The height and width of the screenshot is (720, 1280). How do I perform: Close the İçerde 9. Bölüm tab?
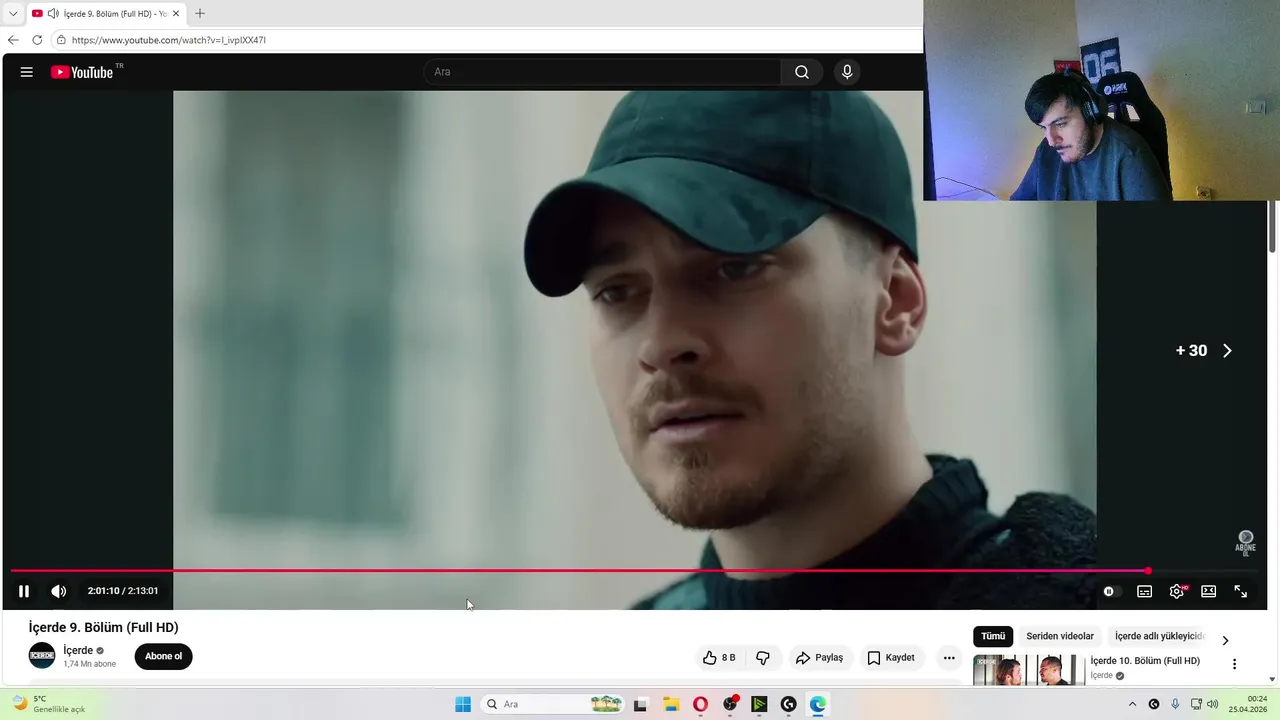coord(176,14)
